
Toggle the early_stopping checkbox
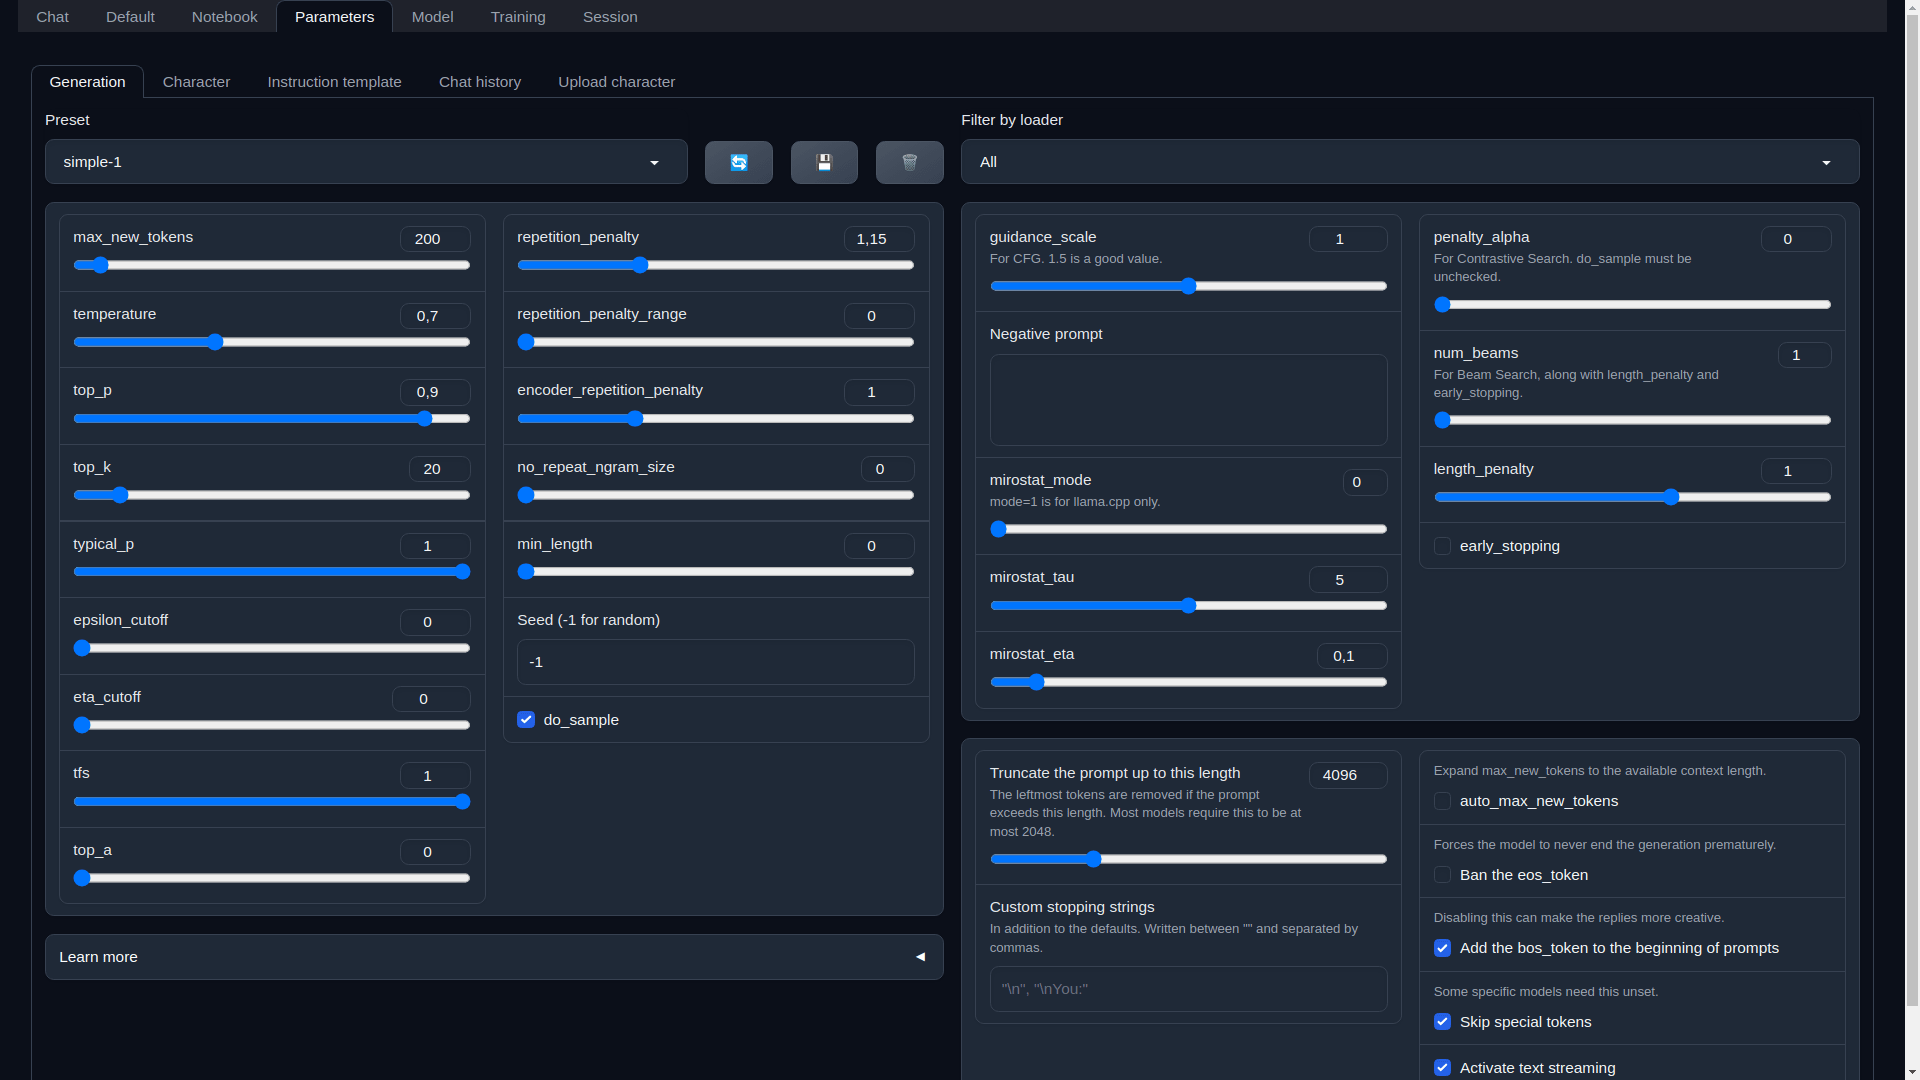point(1441,546)
